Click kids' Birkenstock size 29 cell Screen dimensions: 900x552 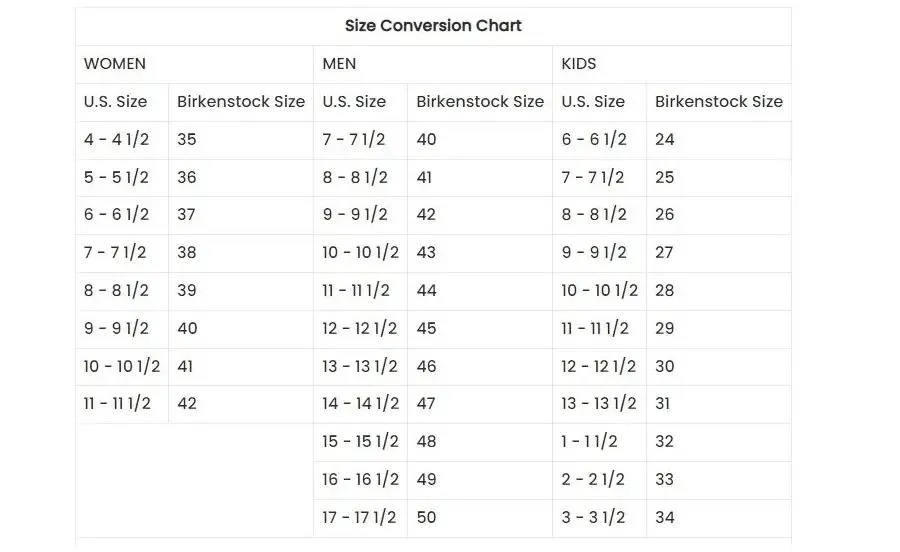point(665,329)
